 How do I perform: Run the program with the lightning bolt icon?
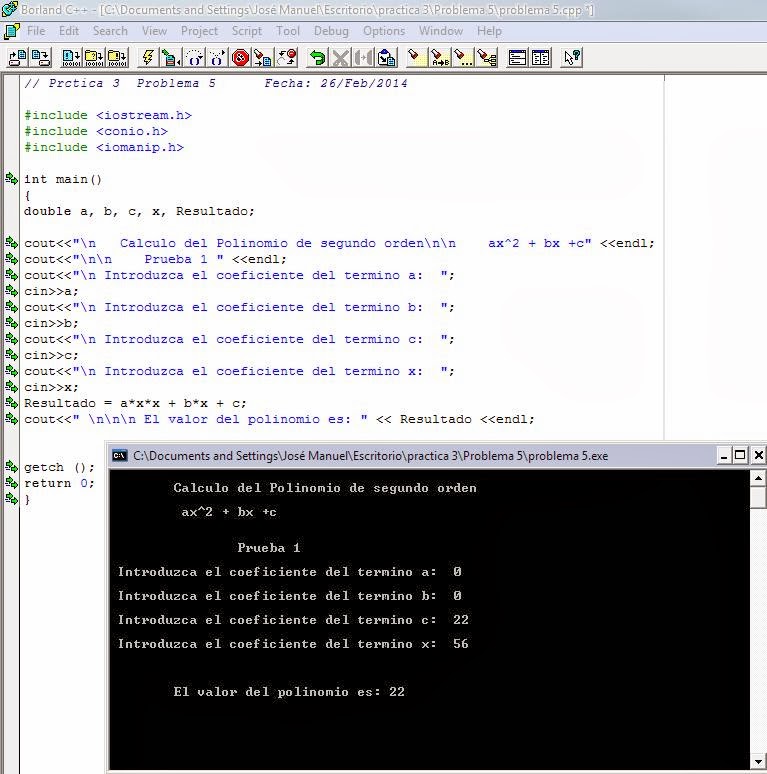point(148,58)
